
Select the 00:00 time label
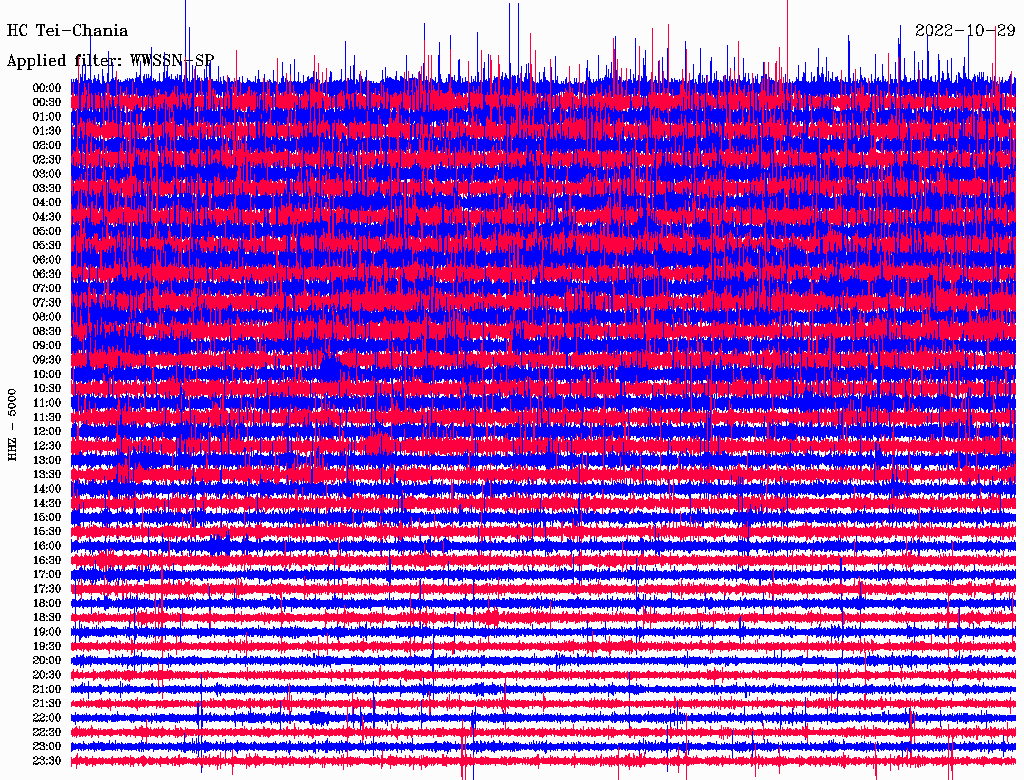click(x=47, y=88)
